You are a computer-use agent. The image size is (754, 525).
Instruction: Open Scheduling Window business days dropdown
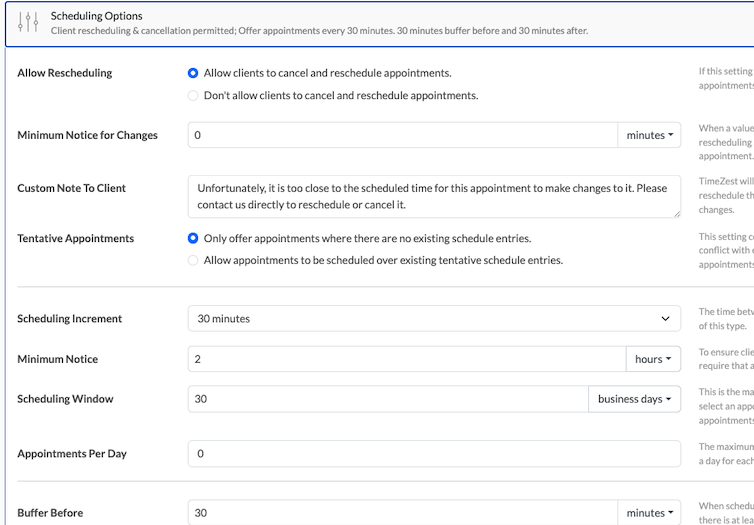(634, 399)
